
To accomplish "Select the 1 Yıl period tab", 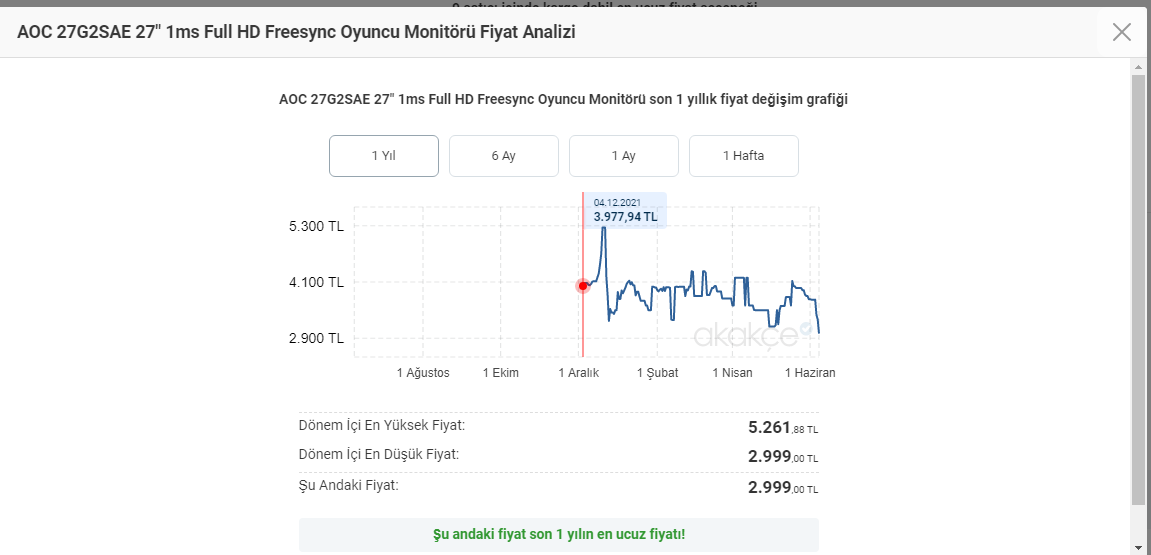I will coord(384,156).
